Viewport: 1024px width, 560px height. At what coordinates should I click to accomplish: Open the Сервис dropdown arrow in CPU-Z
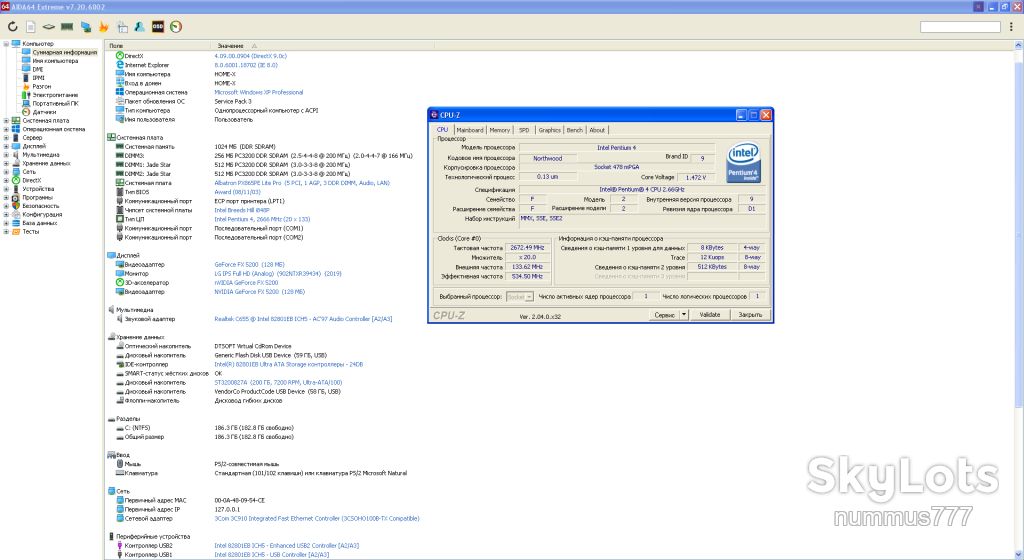click(684, 315)
